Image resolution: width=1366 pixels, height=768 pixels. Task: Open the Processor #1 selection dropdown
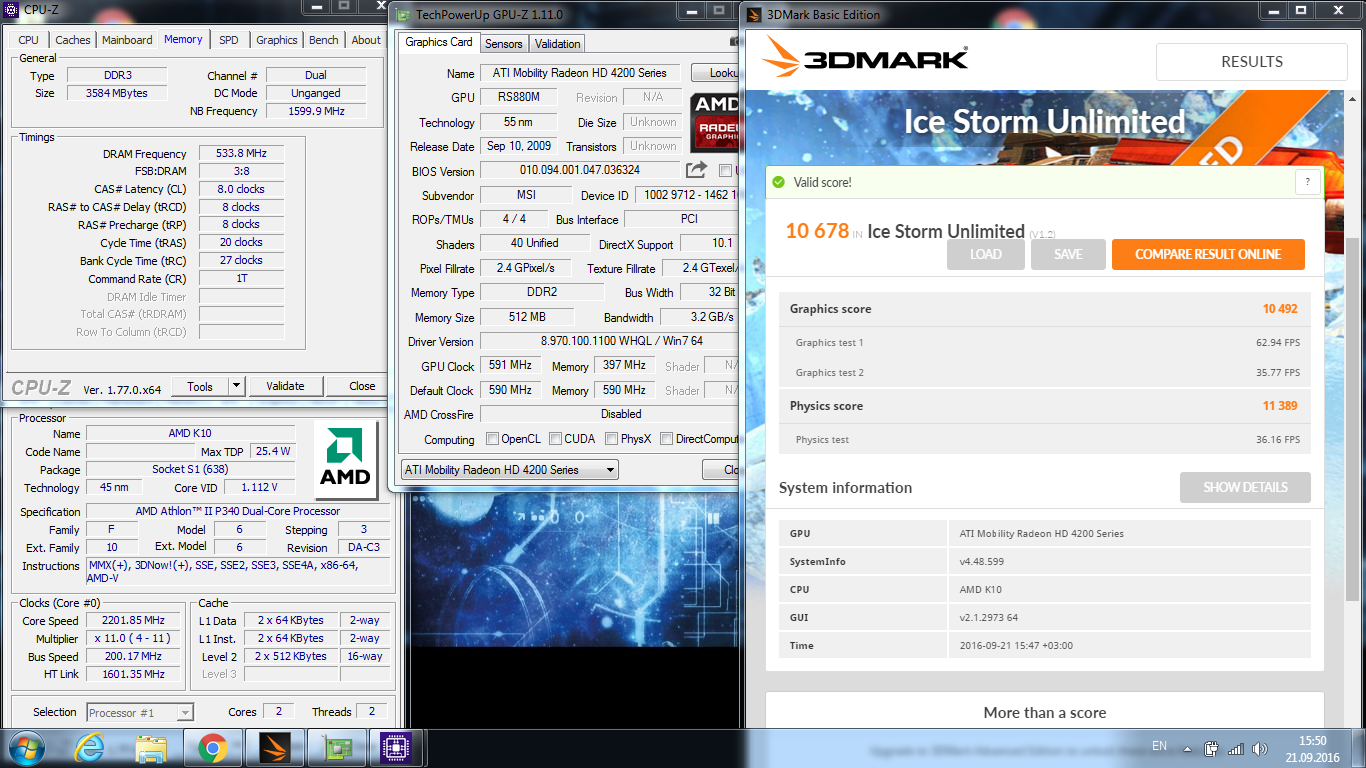pos(140,713)
